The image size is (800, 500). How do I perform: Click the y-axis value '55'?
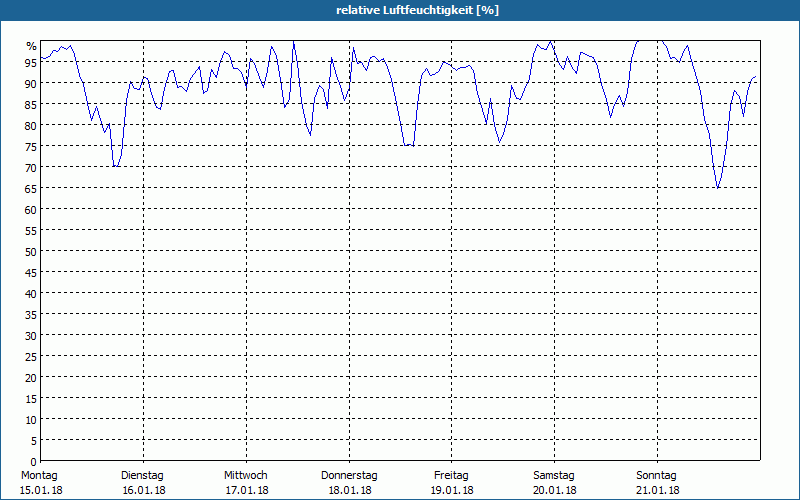tap(31, 231)
